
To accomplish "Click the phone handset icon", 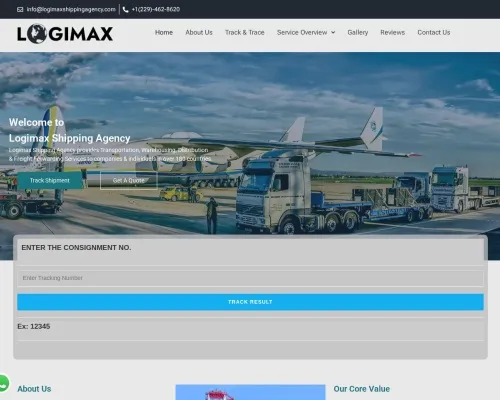I will click(125, 9).
